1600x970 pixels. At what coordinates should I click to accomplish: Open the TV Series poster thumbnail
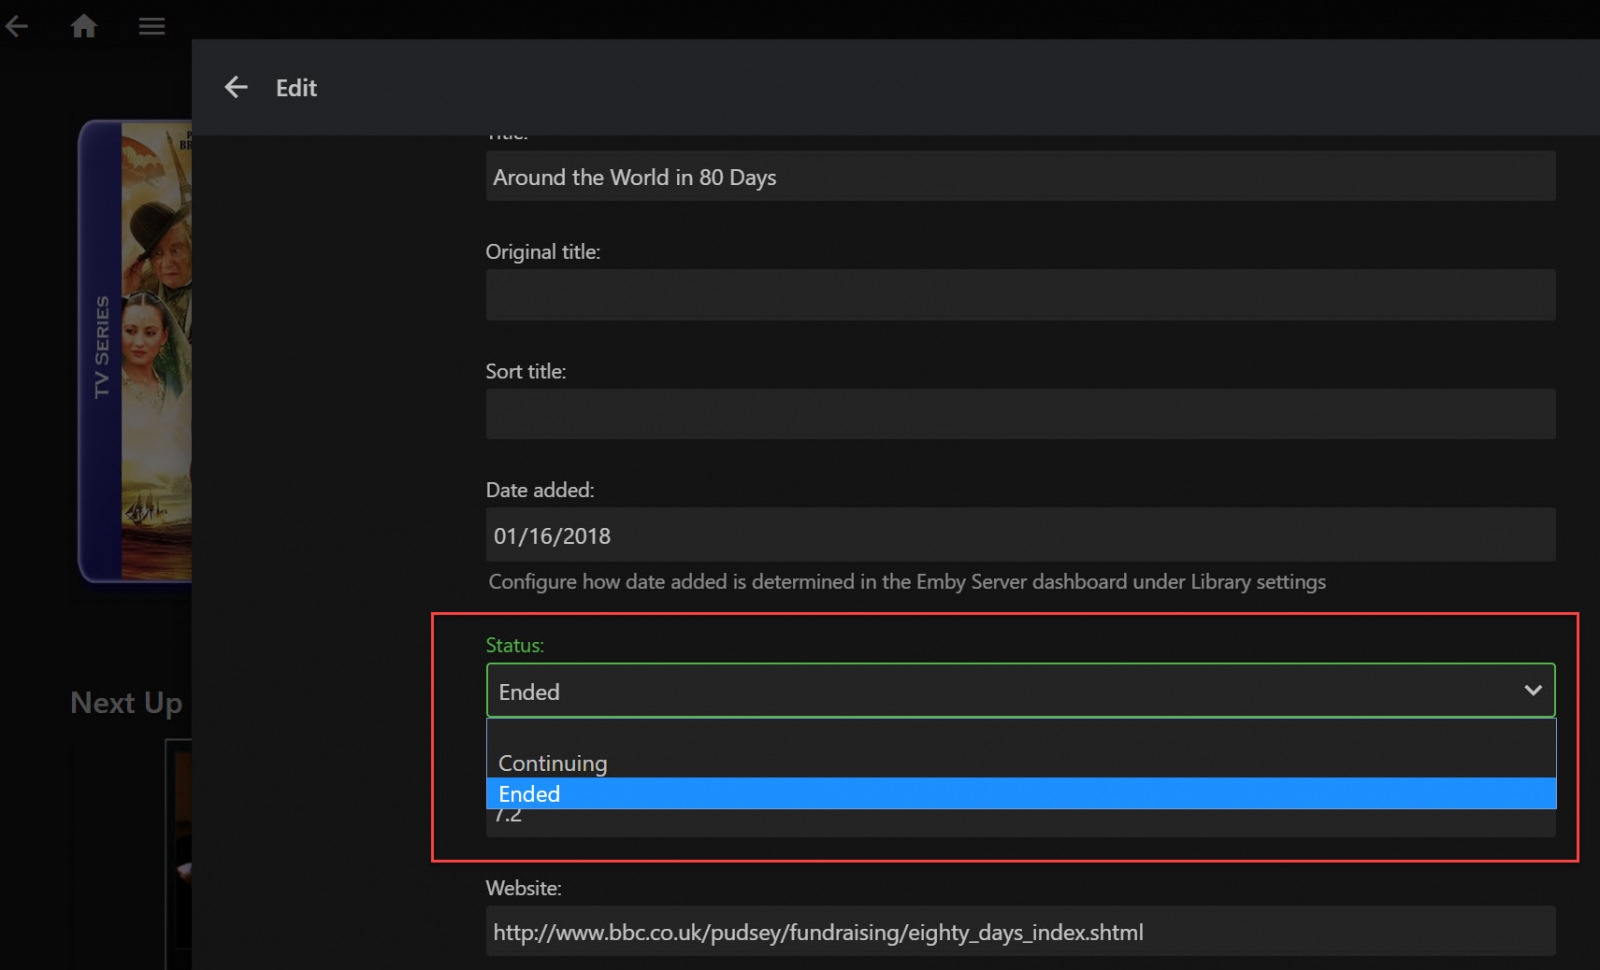pos(135,350)
